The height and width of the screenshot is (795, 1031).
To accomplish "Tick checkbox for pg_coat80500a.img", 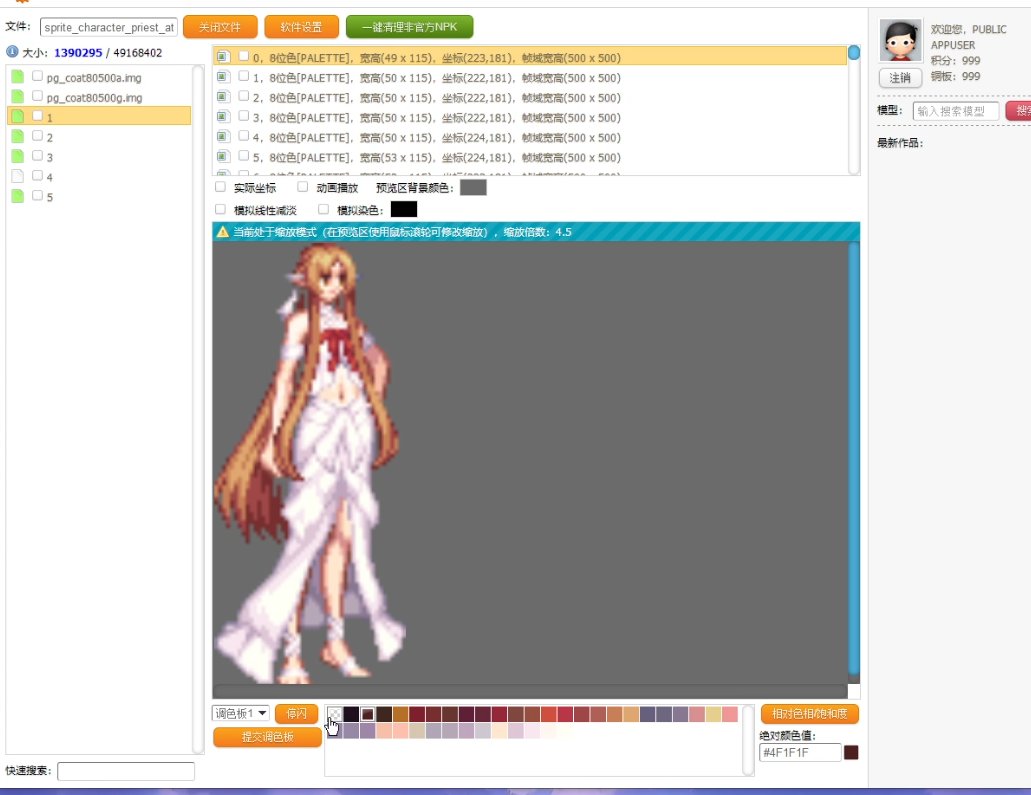I will pyautogui.click(x=37, y=76).
